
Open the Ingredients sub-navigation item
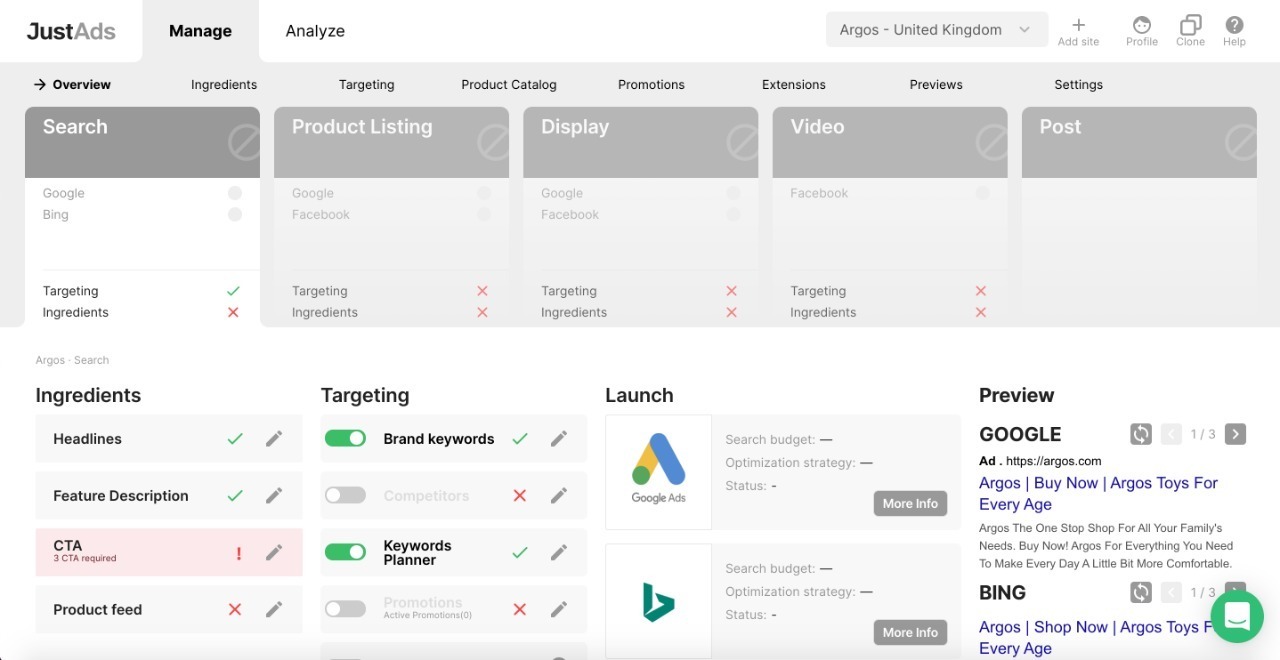point(224,85)
